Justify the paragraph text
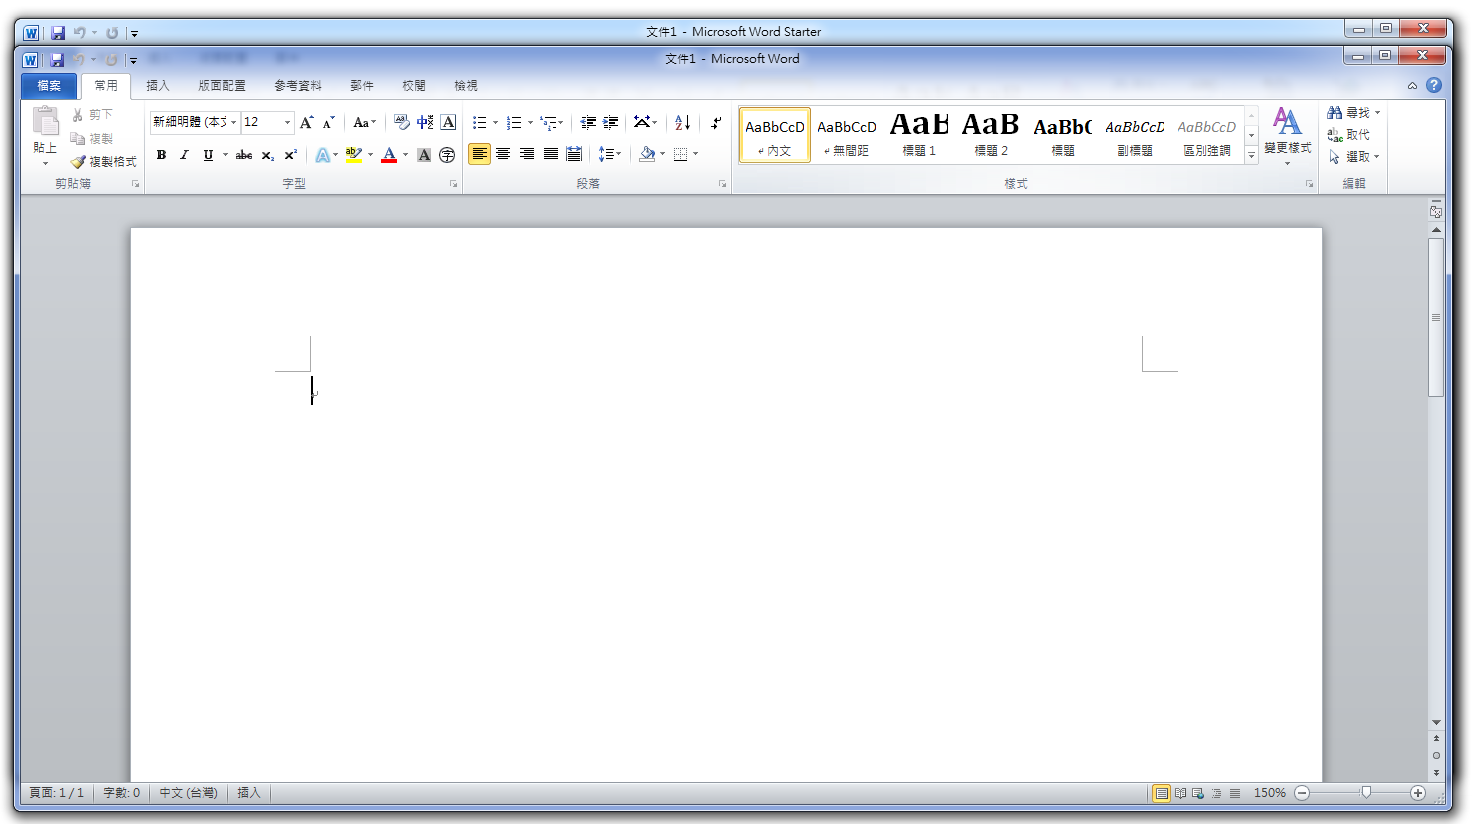 [551, 154]
